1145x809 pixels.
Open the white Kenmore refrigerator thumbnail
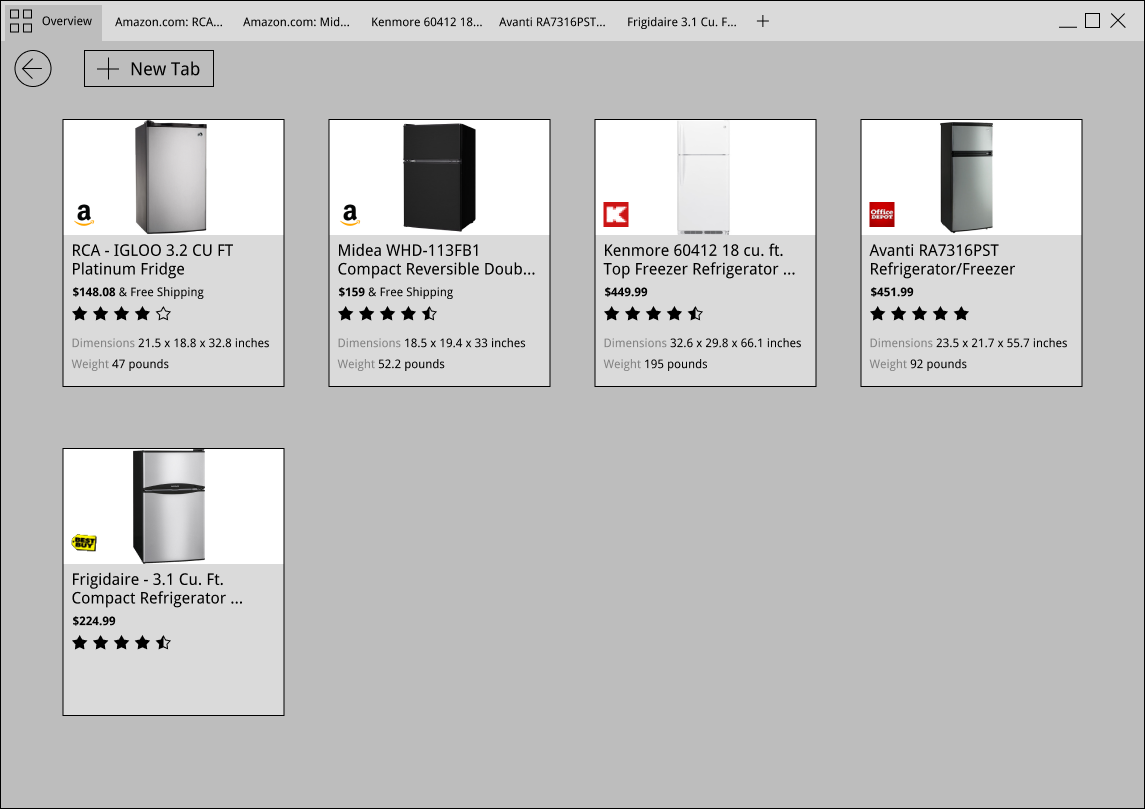pyautogui.click(x=703, y=177)
